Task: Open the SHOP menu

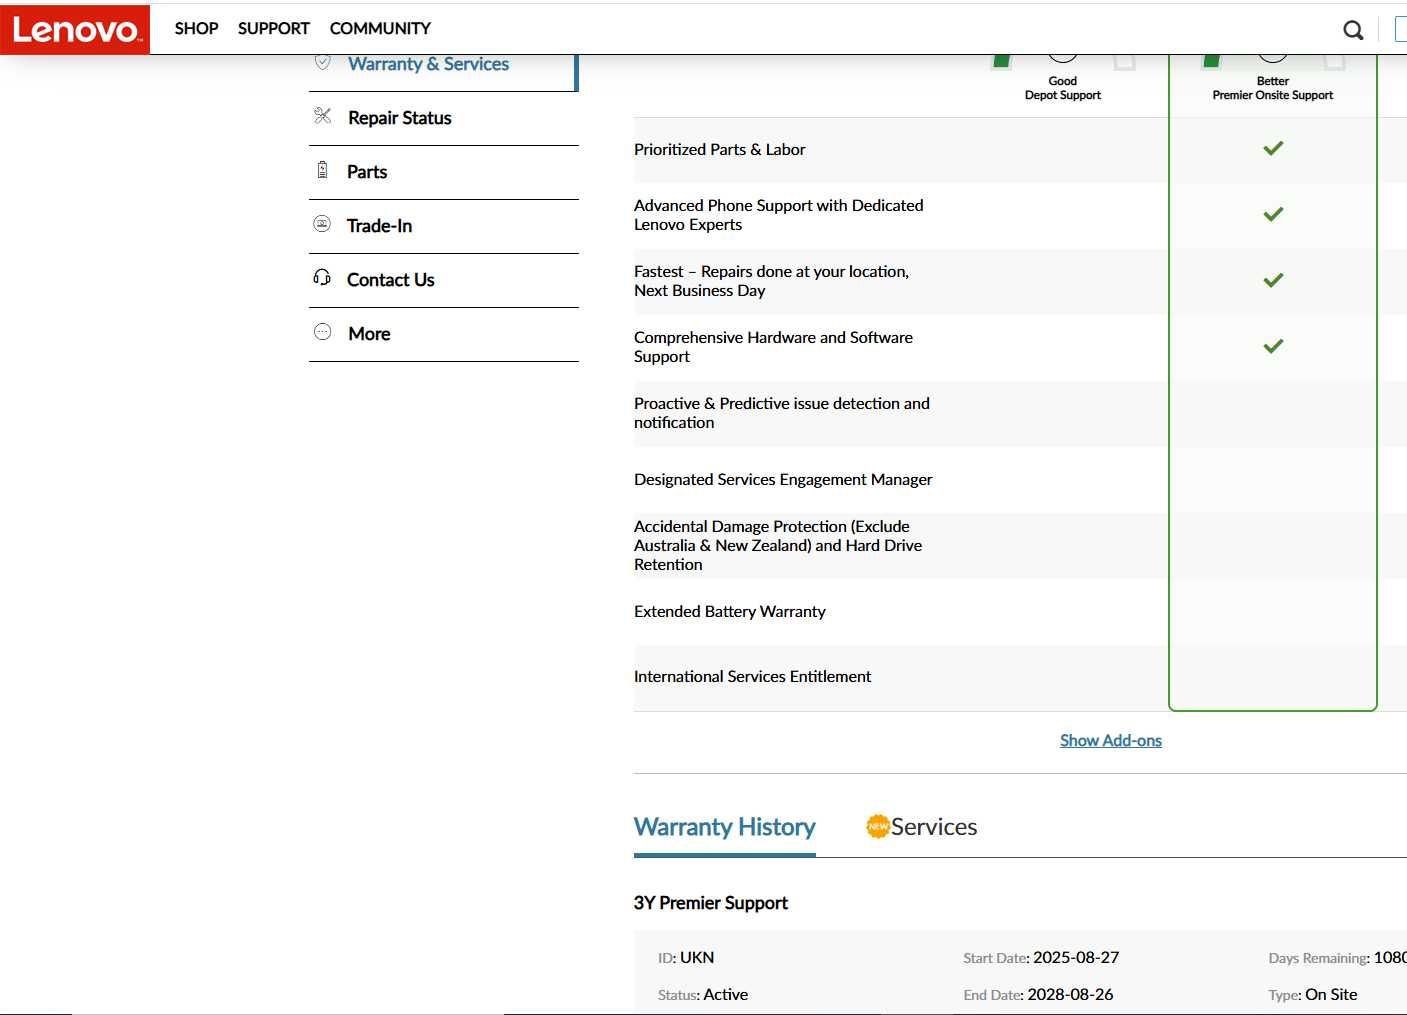Action: click(x=196, y=29)
